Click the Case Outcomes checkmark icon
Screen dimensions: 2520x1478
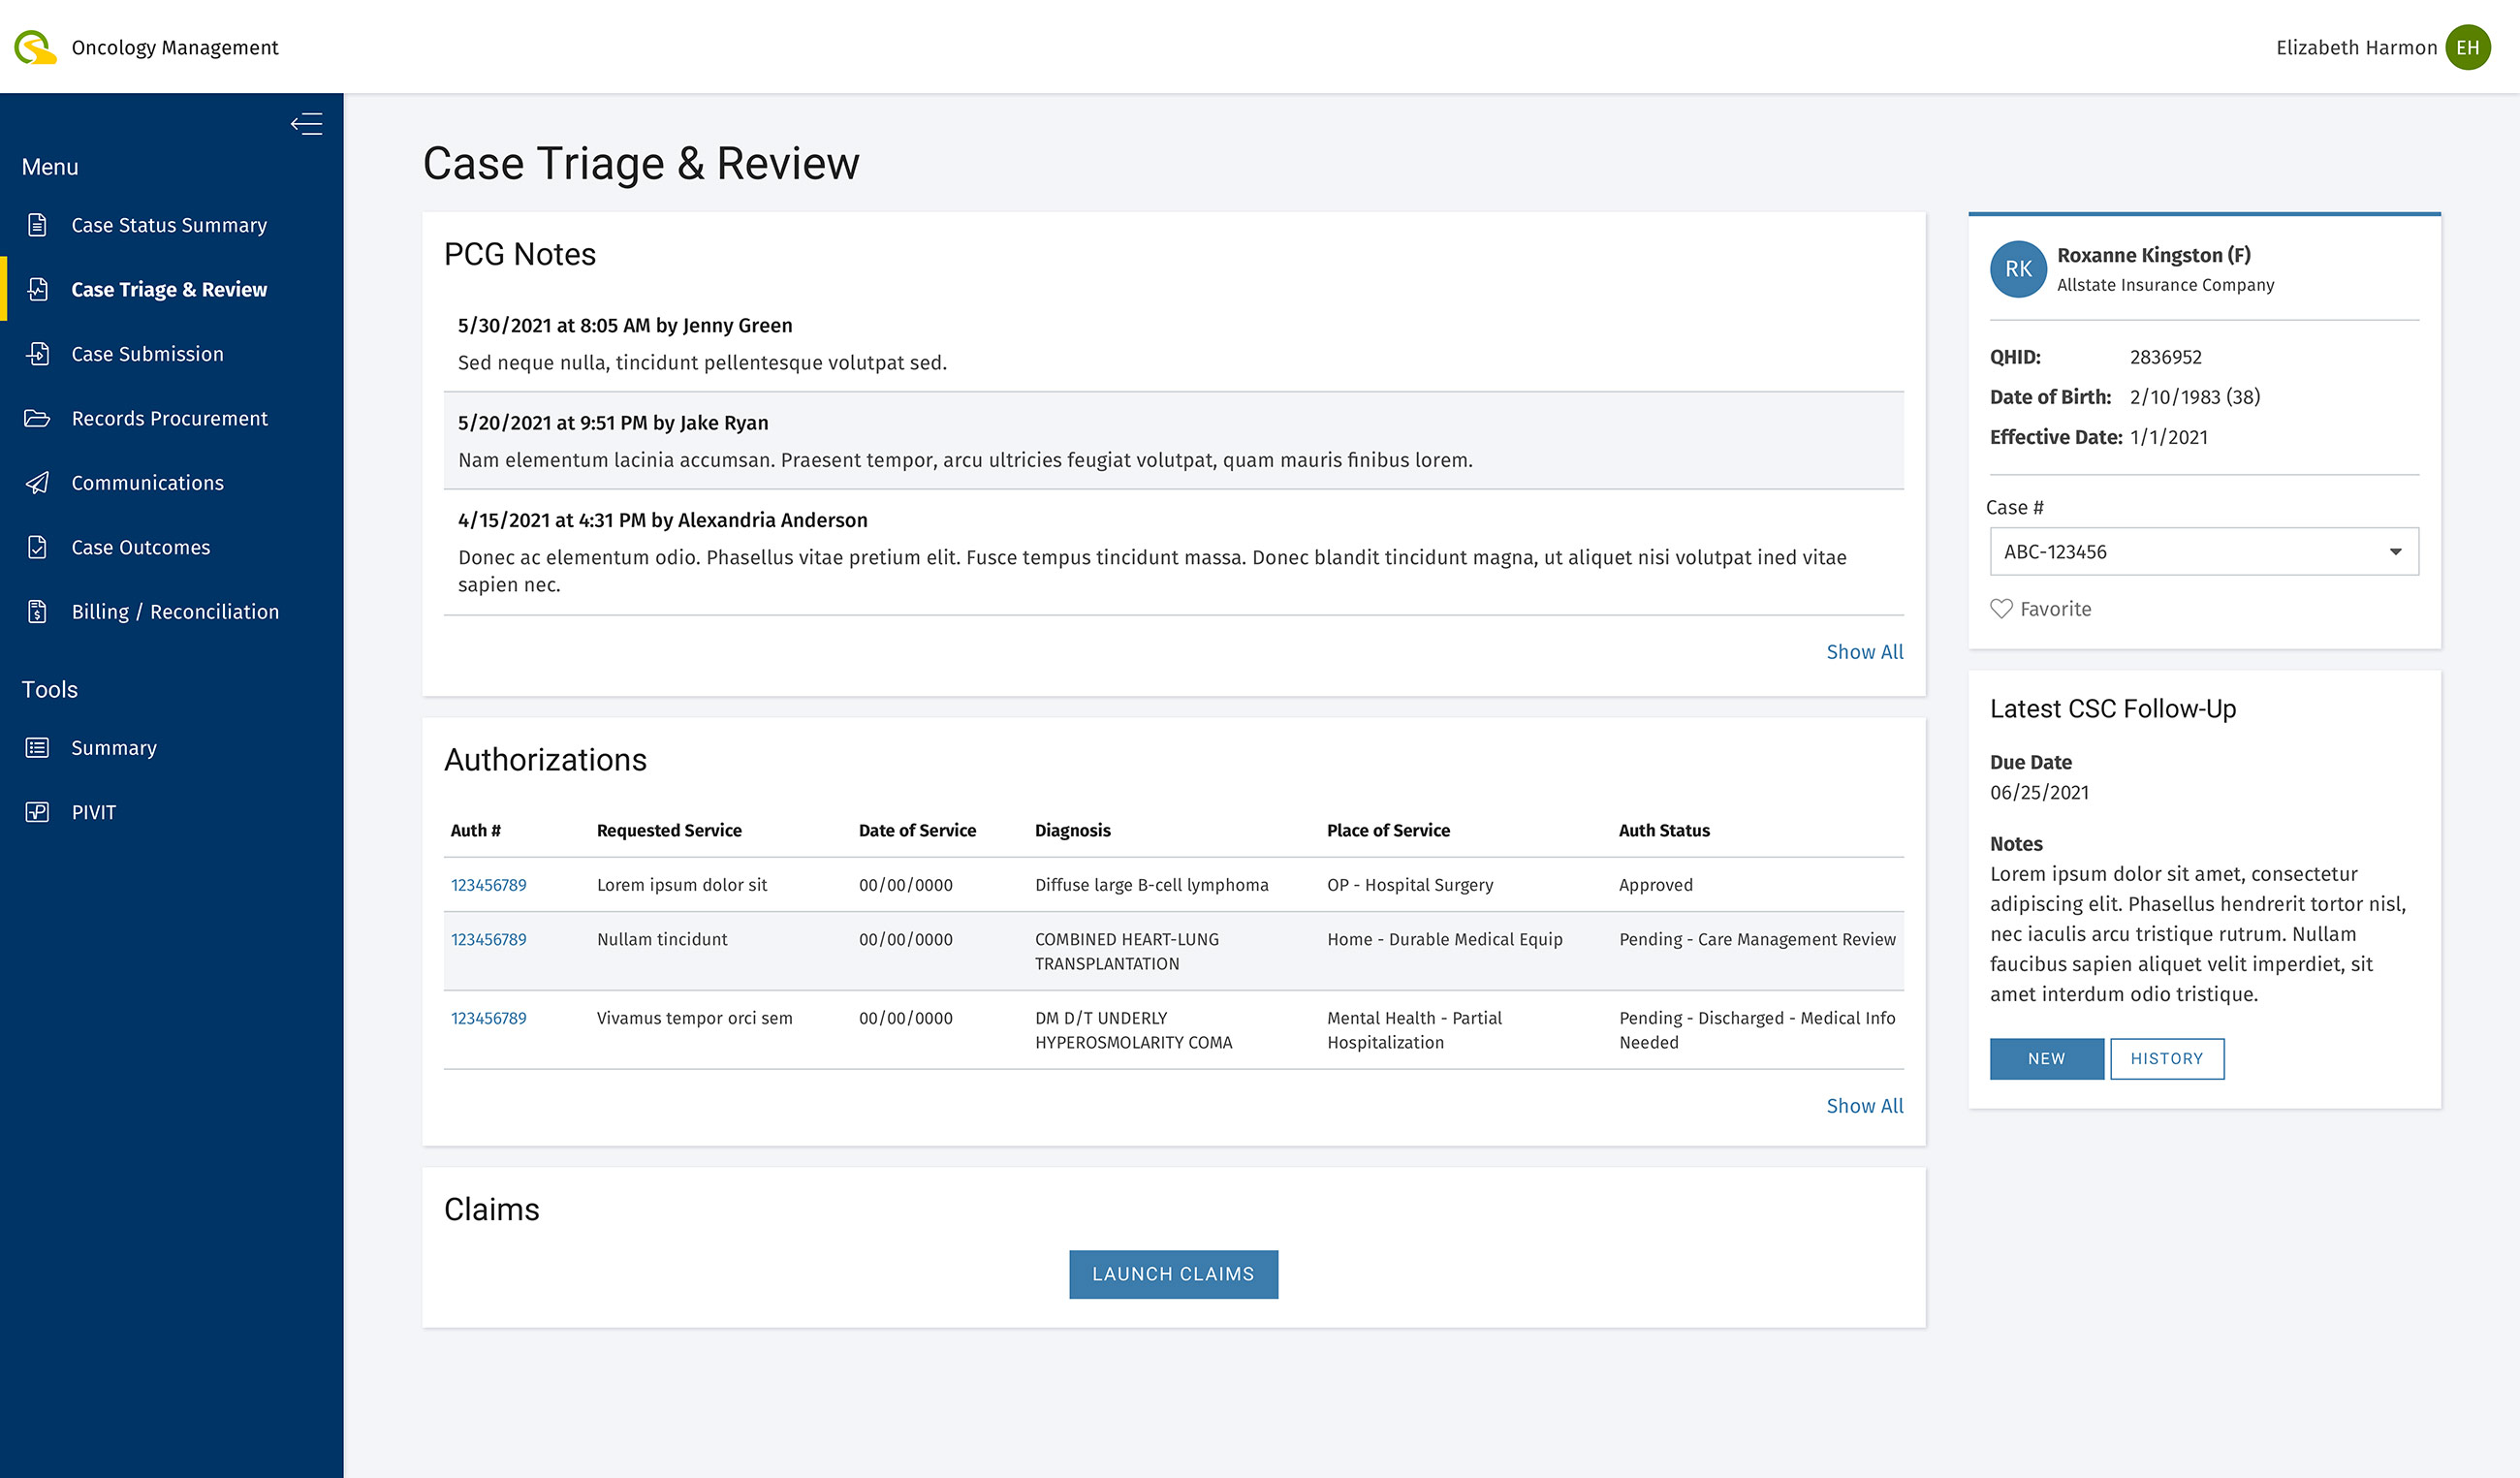pos(37,547)
